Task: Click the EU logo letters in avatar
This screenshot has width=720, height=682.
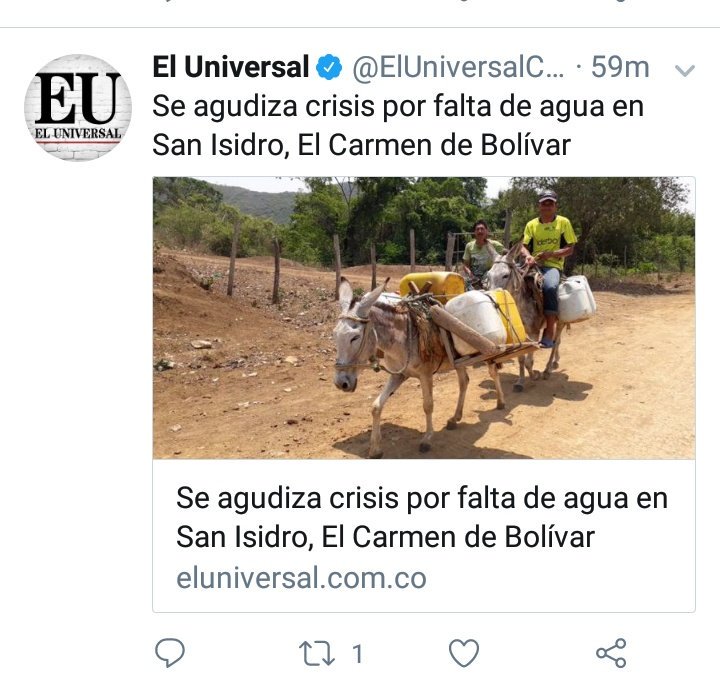Action: tap(78, 98)
